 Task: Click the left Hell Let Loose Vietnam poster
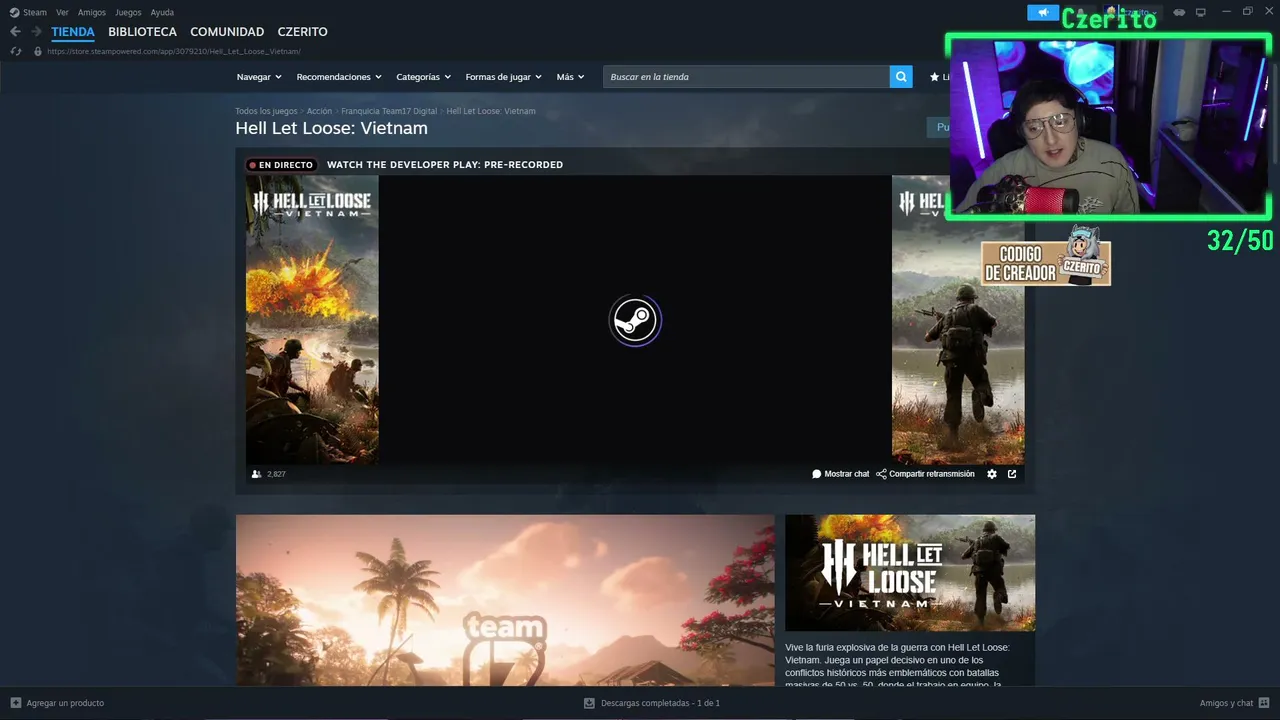tap(312, 319)
